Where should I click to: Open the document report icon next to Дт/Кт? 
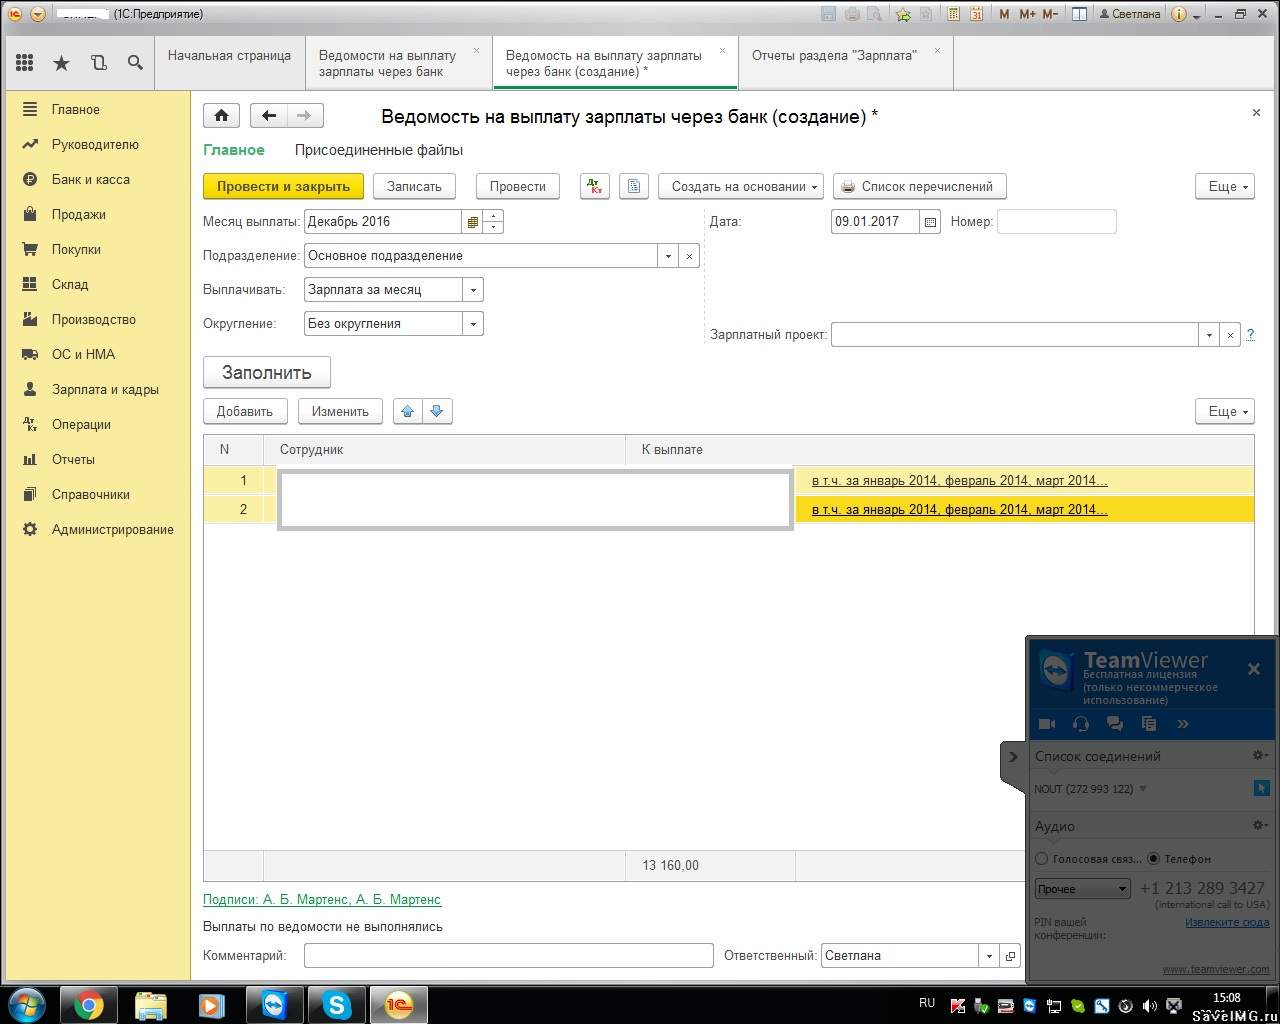click(634, 186)
